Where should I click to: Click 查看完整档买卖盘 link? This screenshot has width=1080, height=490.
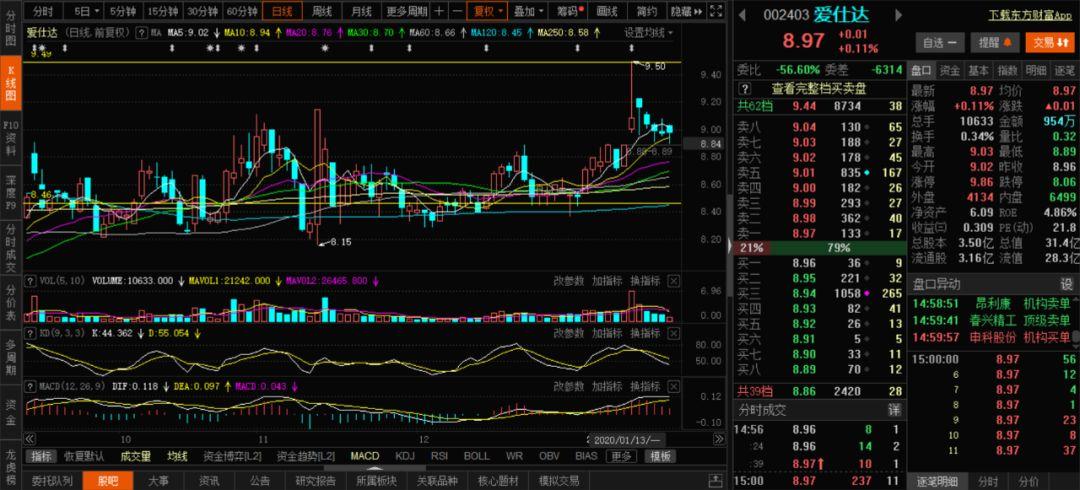(818, 88)
